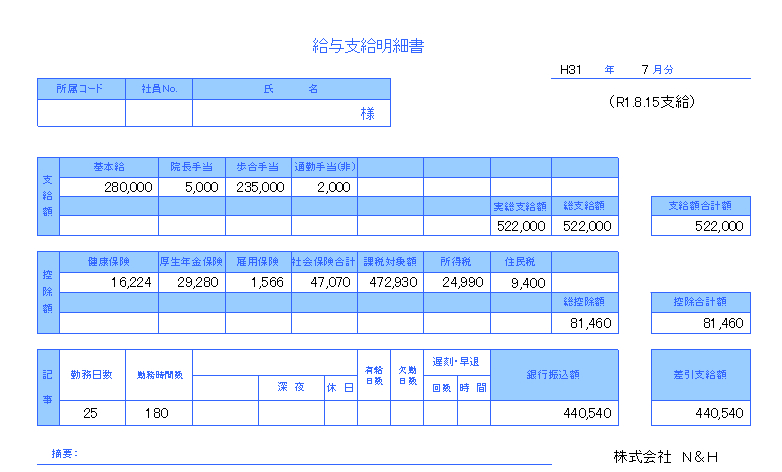The image size is (782, 472).
Task: Select the year value H31
Action: (x=571, y=70)
